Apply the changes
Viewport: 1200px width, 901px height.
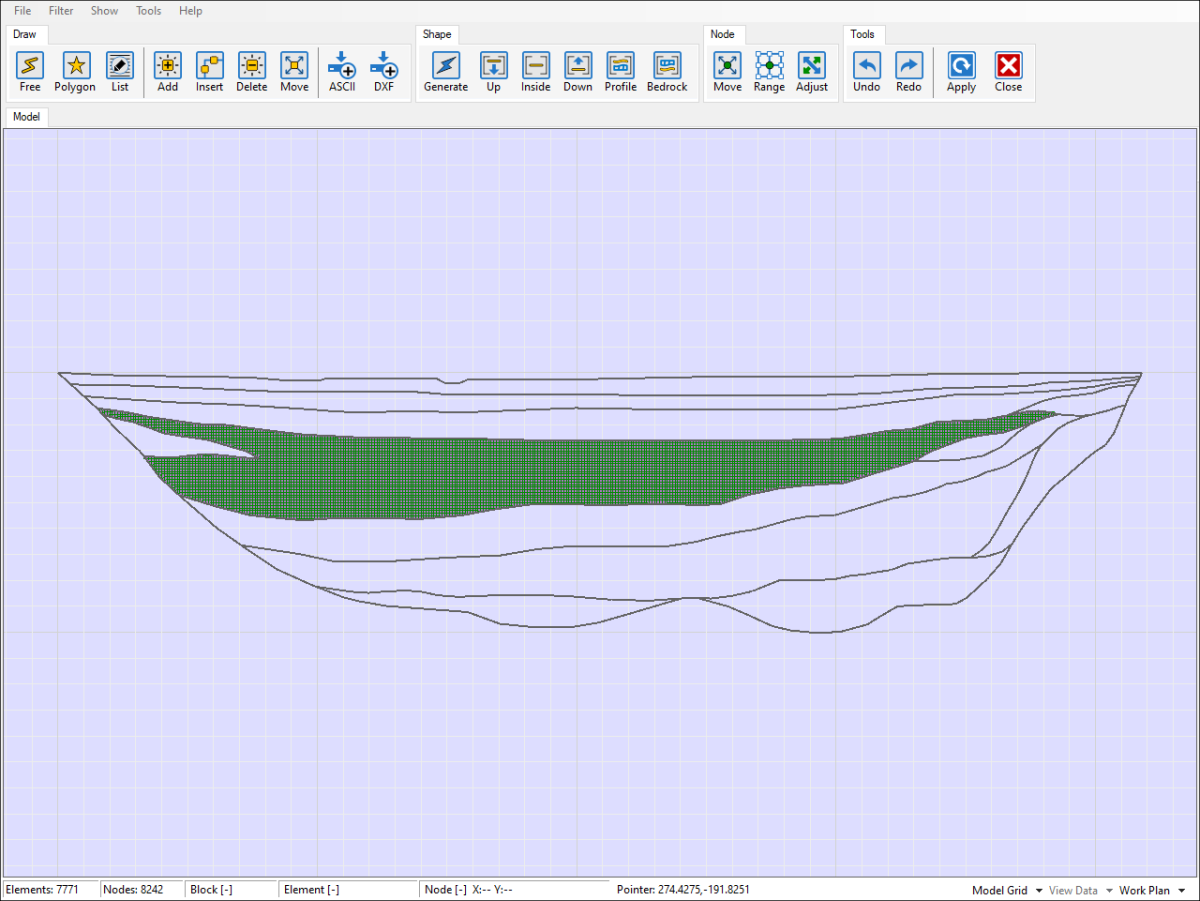(x=961, y=73)
